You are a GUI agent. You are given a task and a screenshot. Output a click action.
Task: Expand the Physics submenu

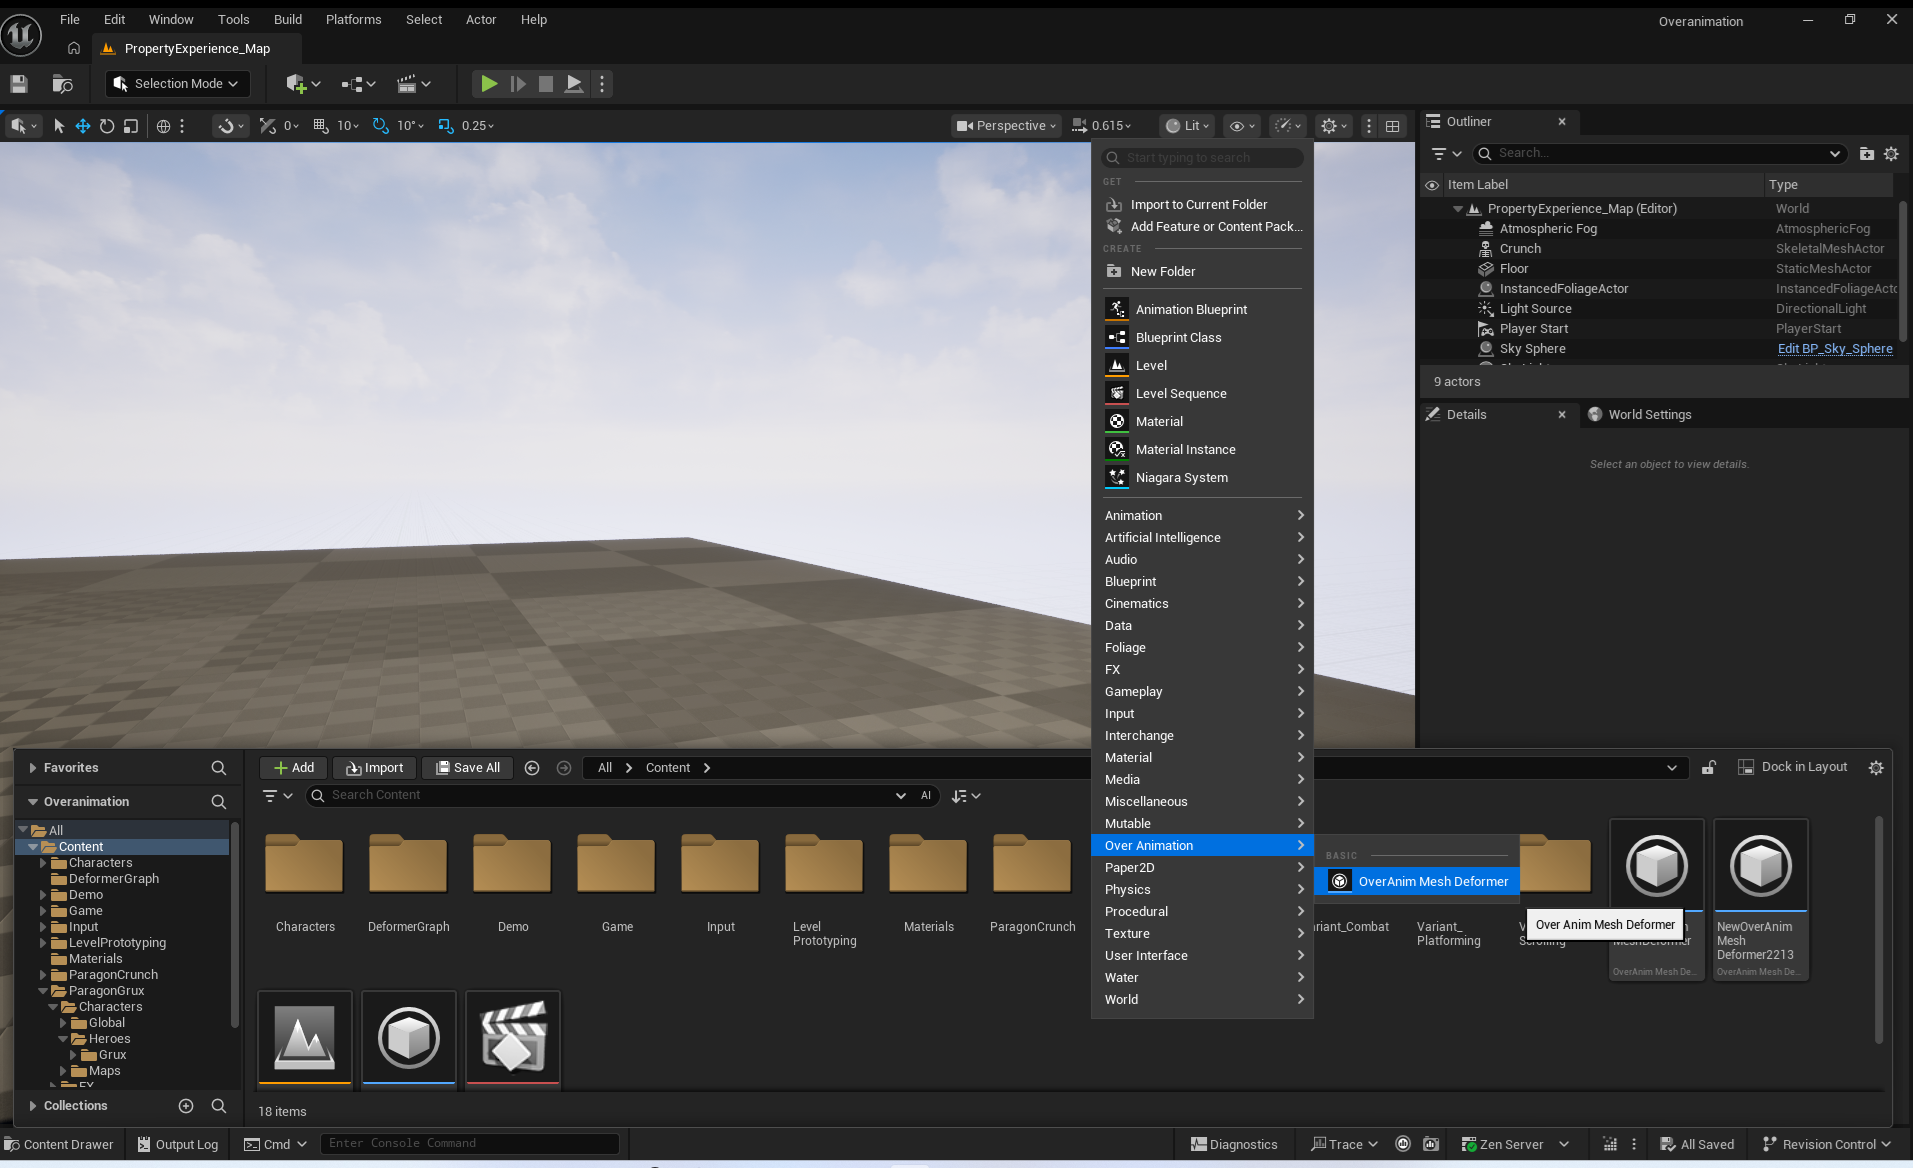point(1202,890)
